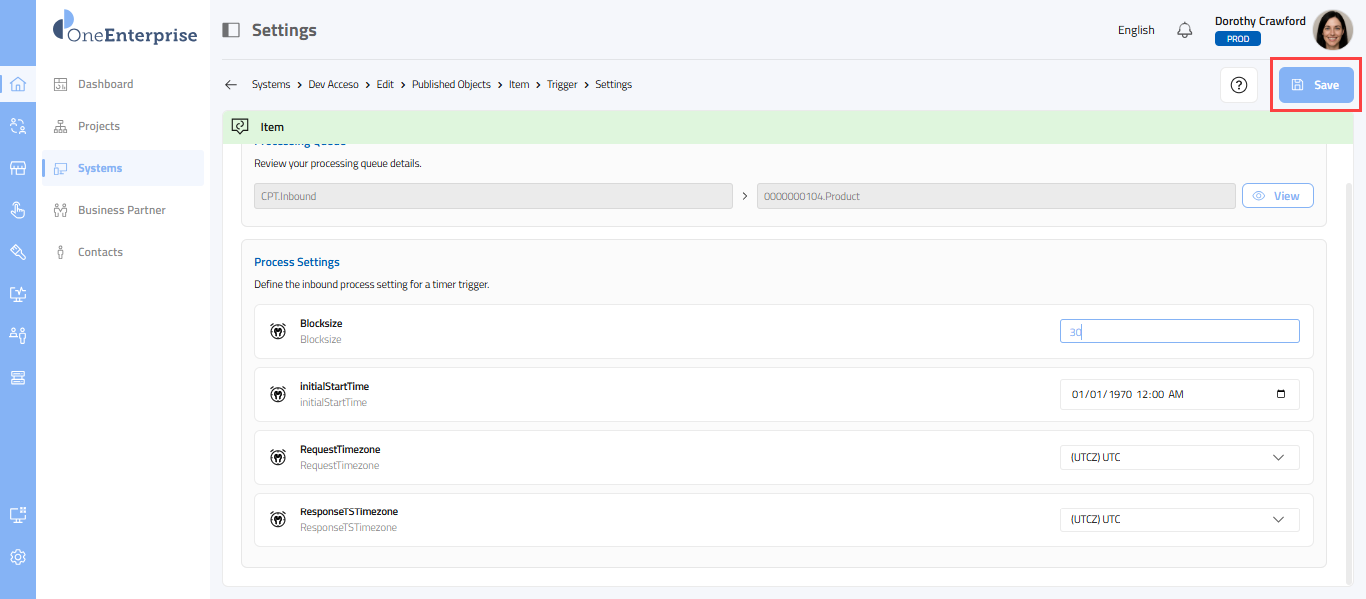Open Dashboard in the sidebar menu
Viewport: 1366px width, 599px height.
(x=105, y=84)
